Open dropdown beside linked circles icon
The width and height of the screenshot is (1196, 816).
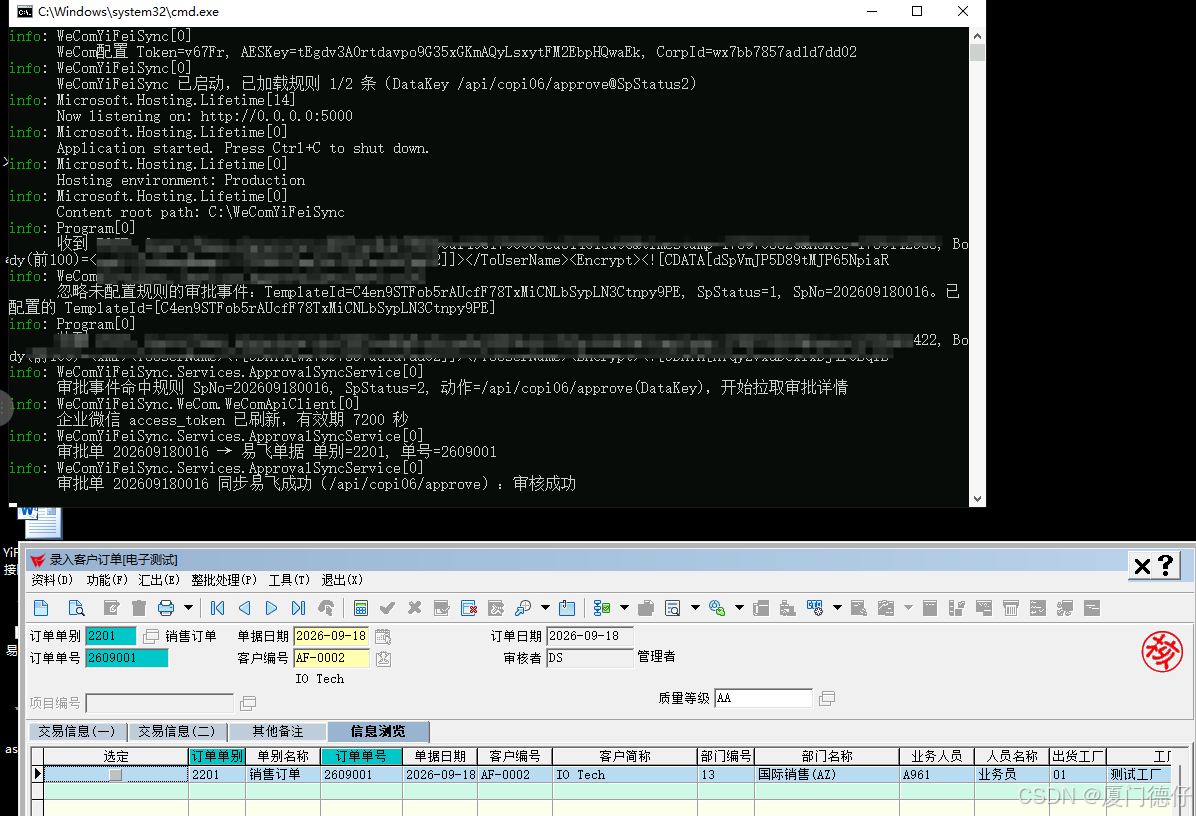pyautogui.click(x=739, y=608)
